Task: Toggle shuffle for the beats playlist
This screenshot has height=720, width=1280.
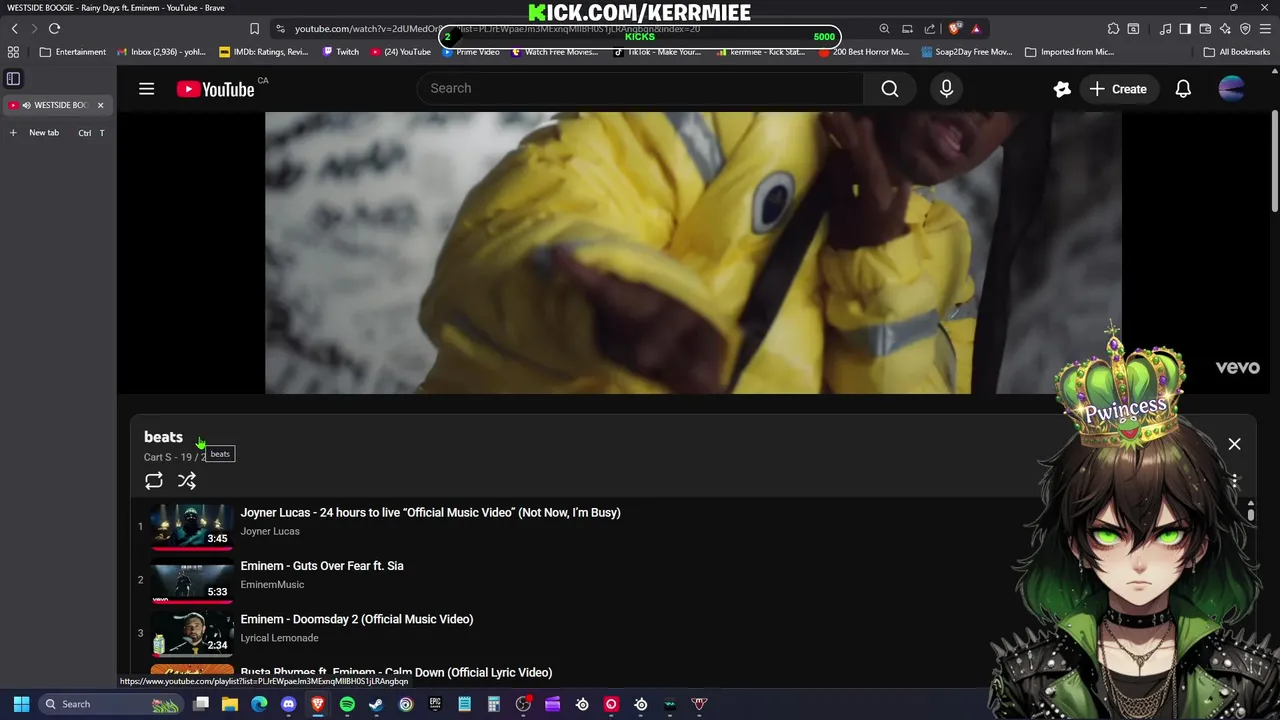Action: 187,481
